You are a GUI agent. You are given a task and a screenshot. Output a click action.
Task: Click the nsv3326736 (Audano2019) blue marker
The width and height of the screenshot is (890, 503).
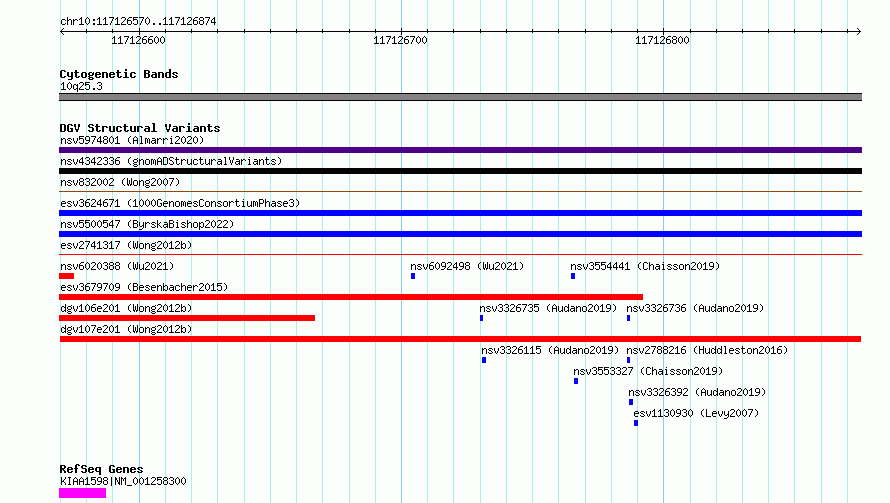[628, 318]
